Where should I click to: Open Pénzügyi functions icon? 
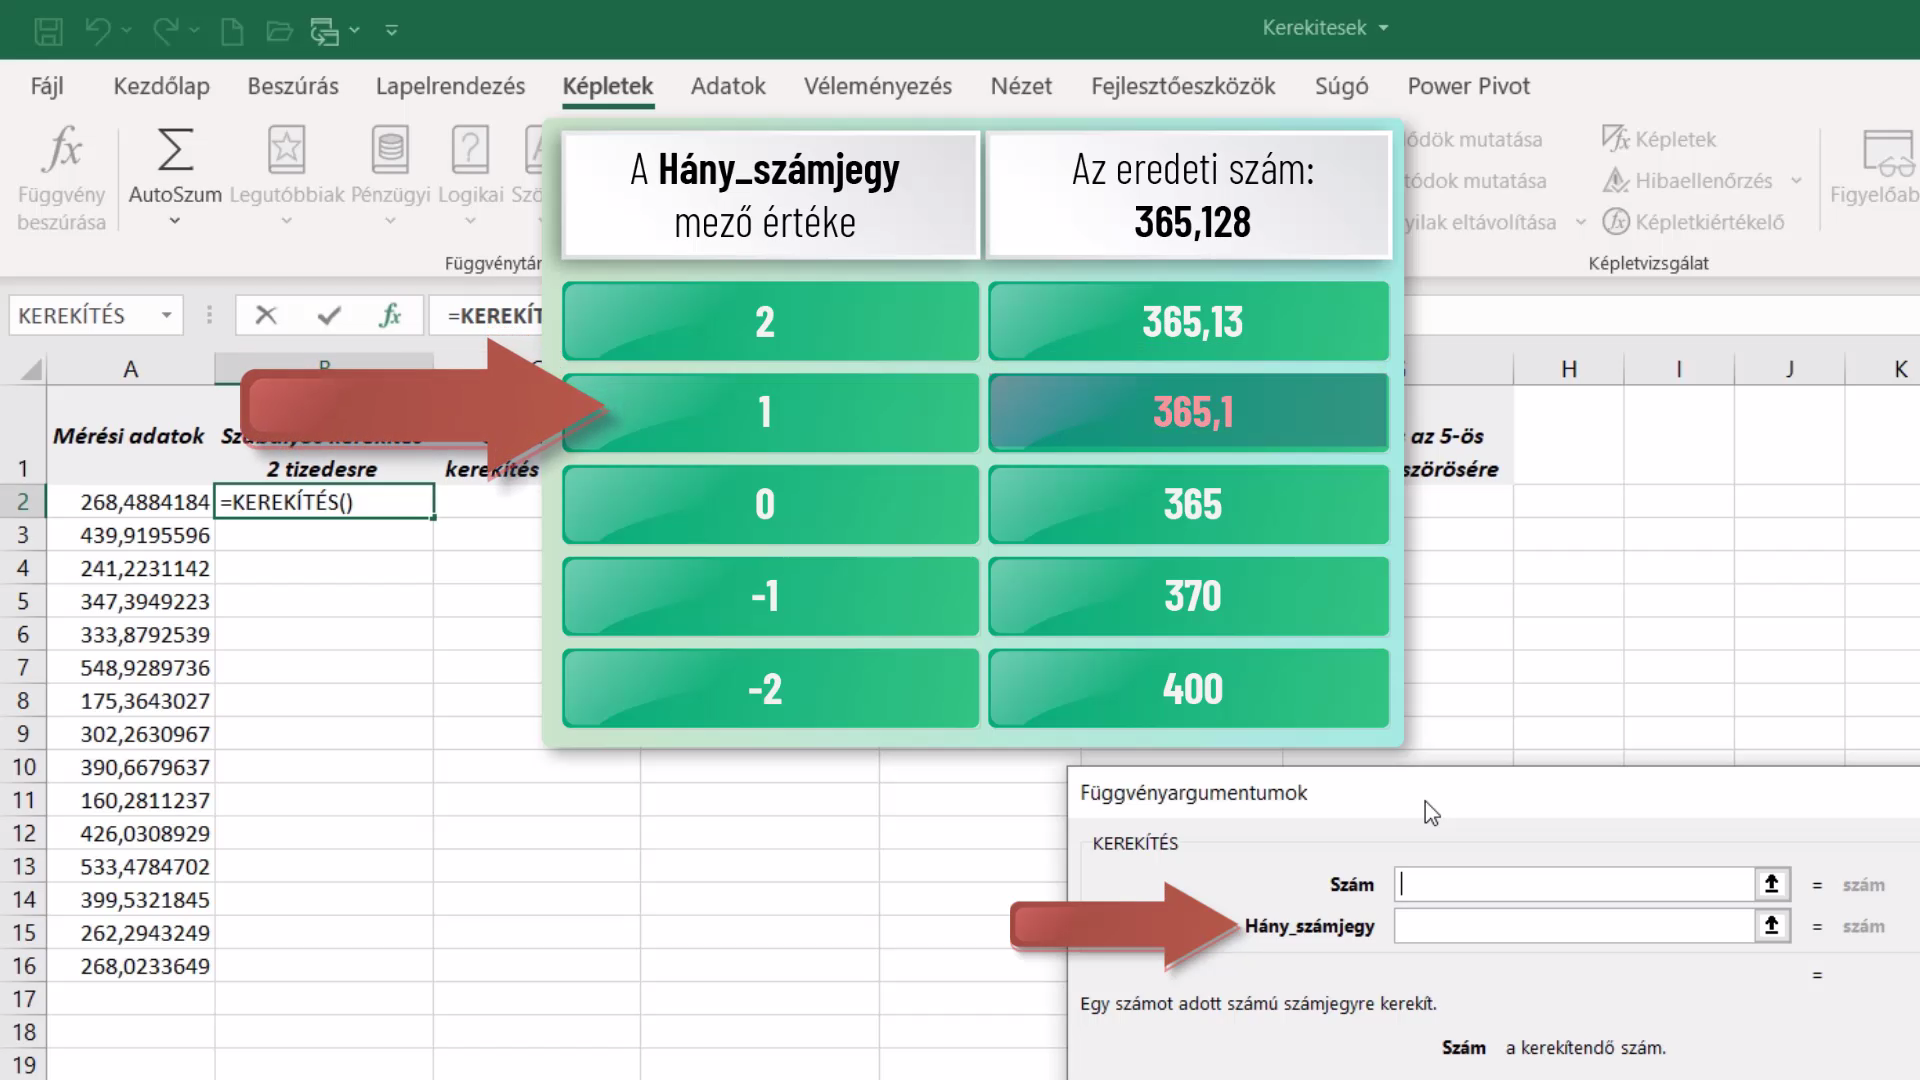[x=390, y=150]
